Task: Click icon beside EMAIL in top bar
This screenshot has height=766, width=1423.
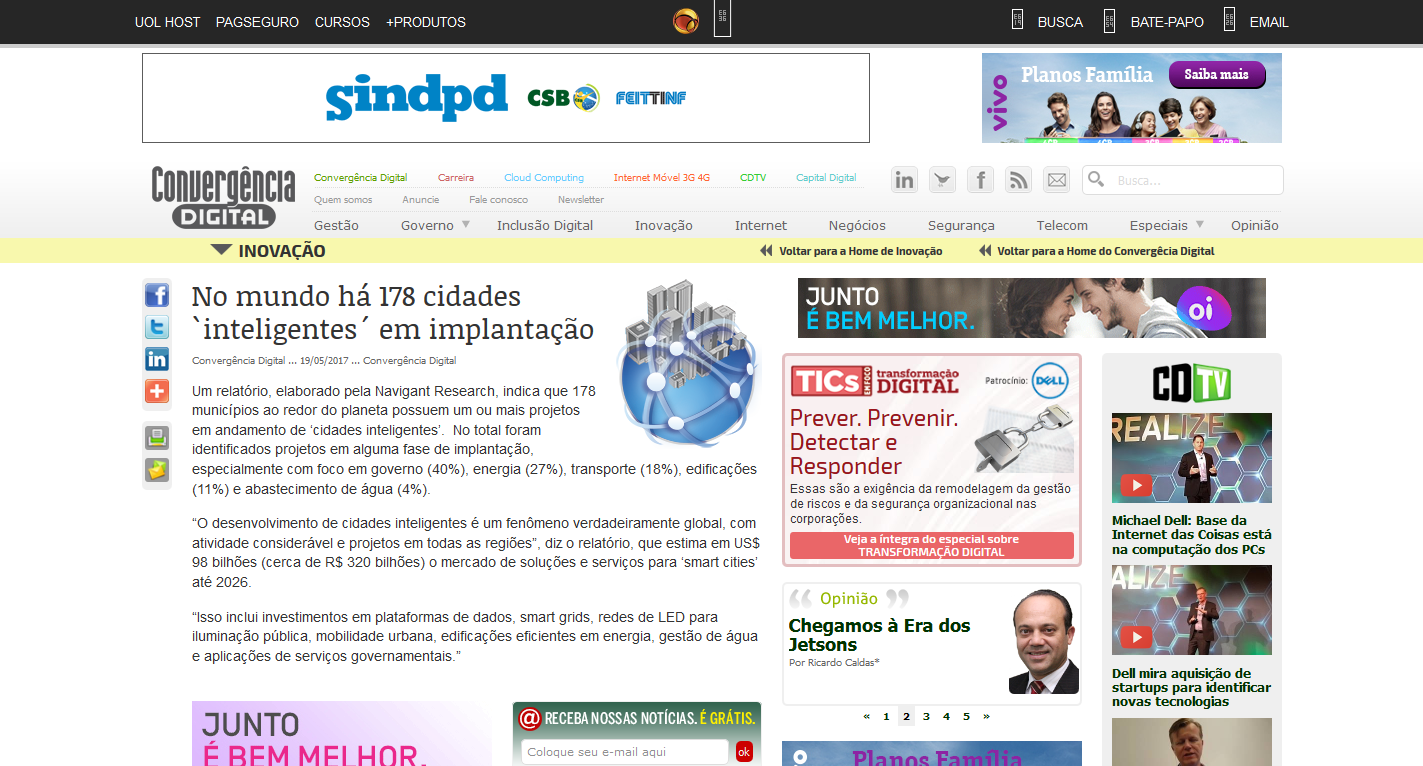Action: click(1229, 20)
